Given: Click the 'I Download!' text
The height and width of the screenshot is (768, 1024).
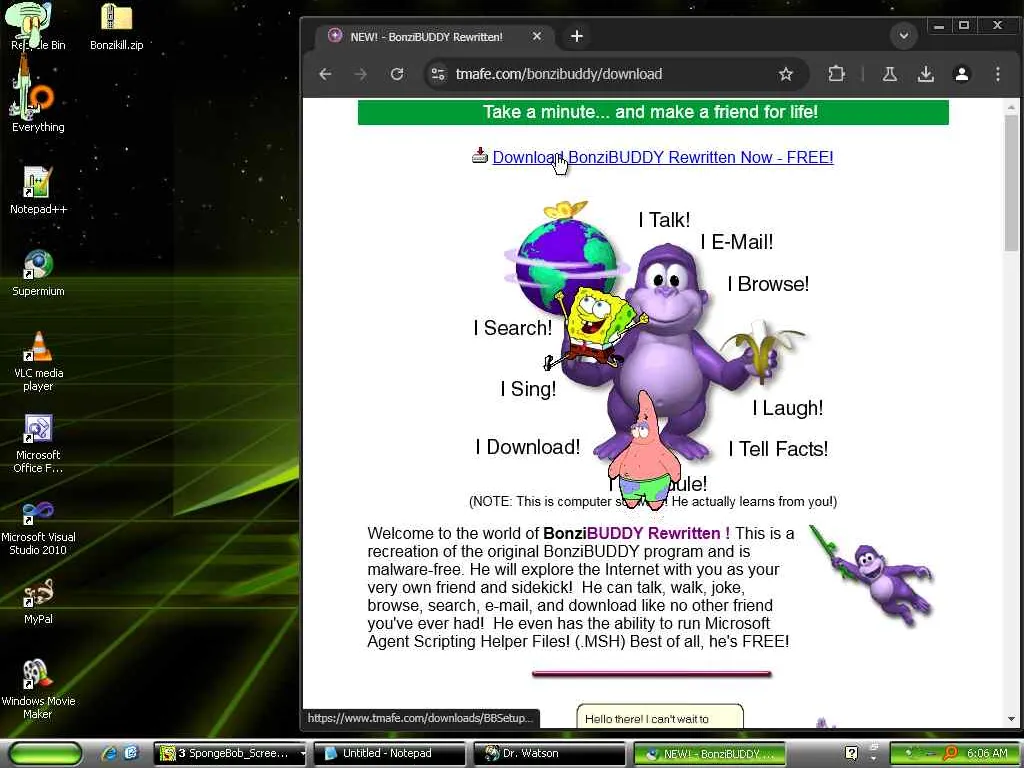Looking at the screenshot, I should tap(528, 447).
